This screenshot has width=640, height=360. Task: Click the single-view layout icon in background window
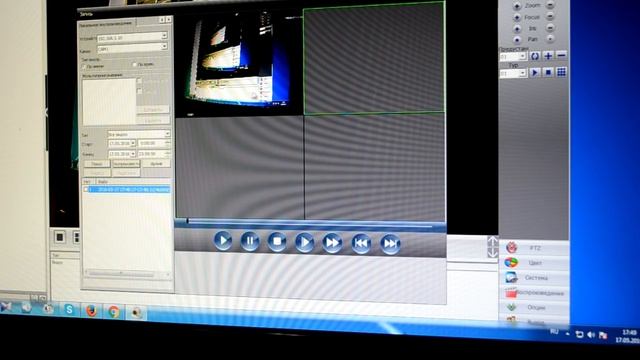click(60, 237)
